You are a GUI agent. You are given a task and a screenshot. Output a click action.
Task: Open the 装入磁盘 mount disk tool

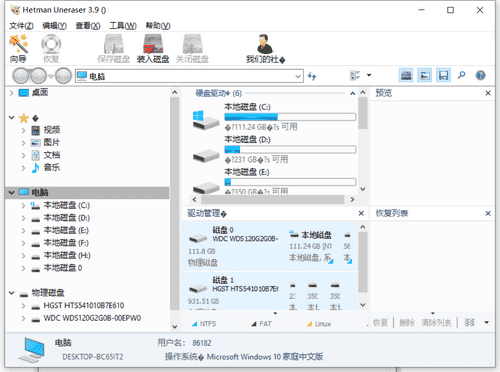pyautogui.click(x=153, y=49)
